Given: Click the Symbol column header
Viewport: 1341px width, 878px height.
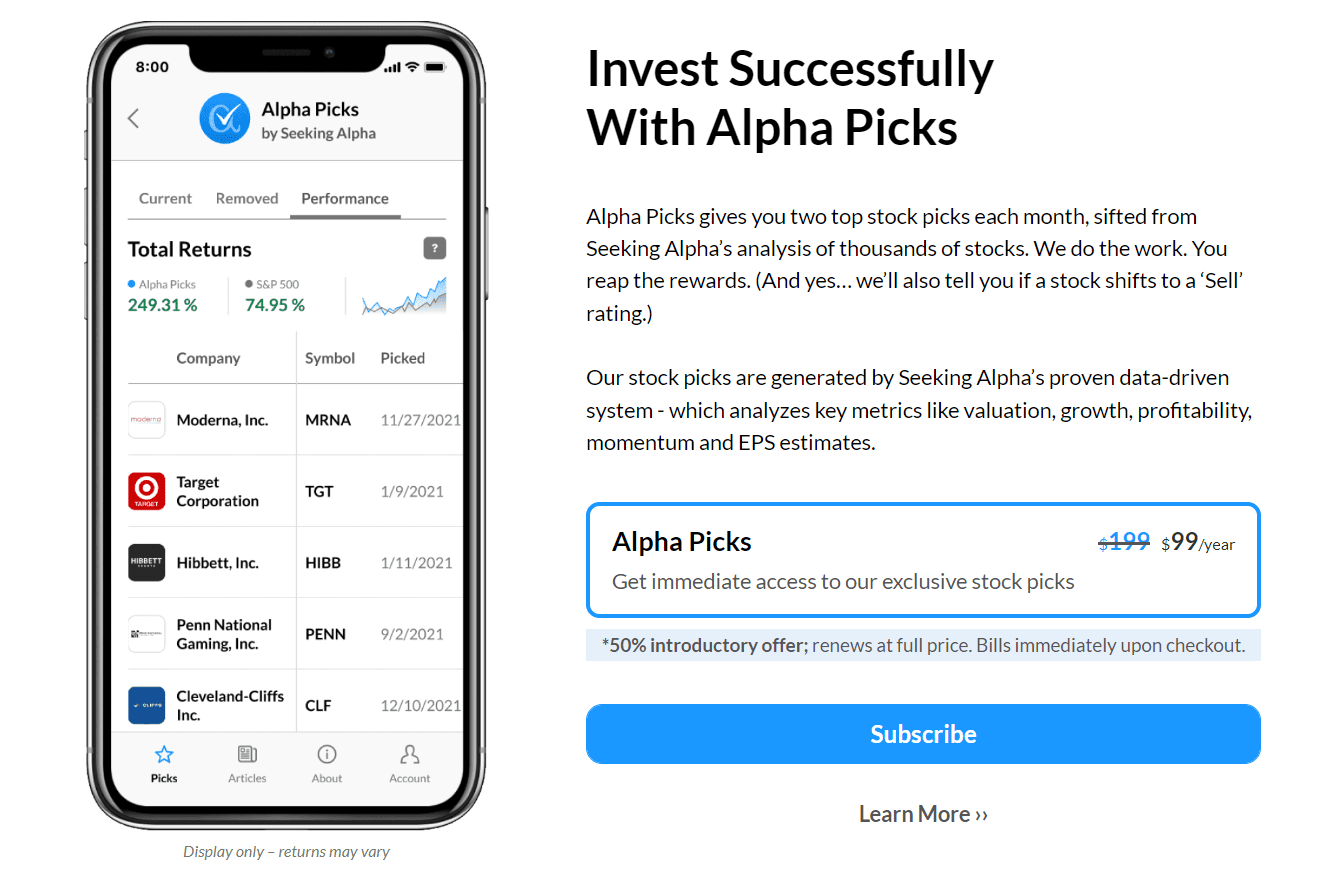Looking at the screenshot, I should pos(330,358).
